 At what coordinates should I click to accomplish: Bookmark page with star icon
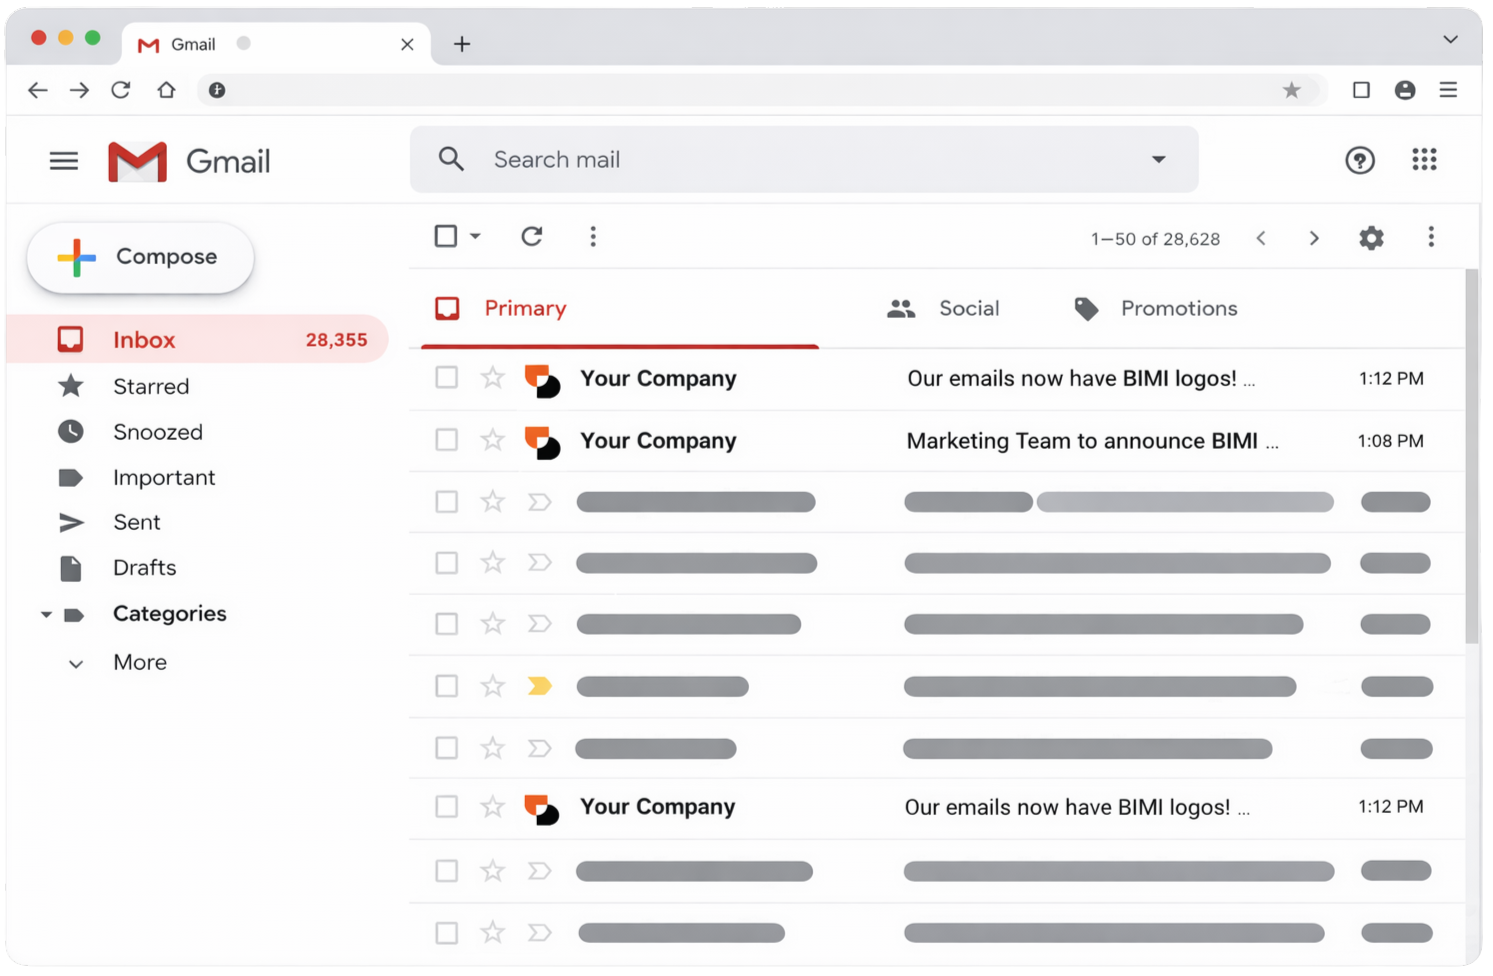1291,90
